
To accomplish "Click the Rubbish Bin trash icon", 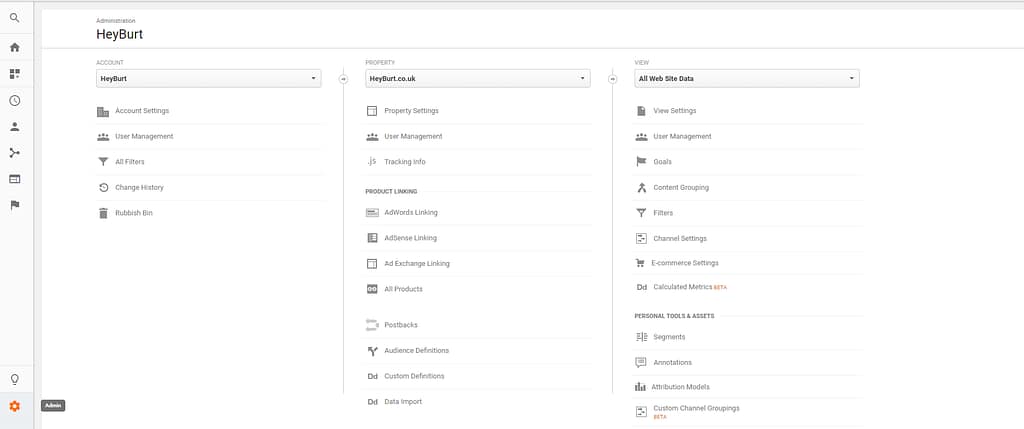I will point(103,213).
